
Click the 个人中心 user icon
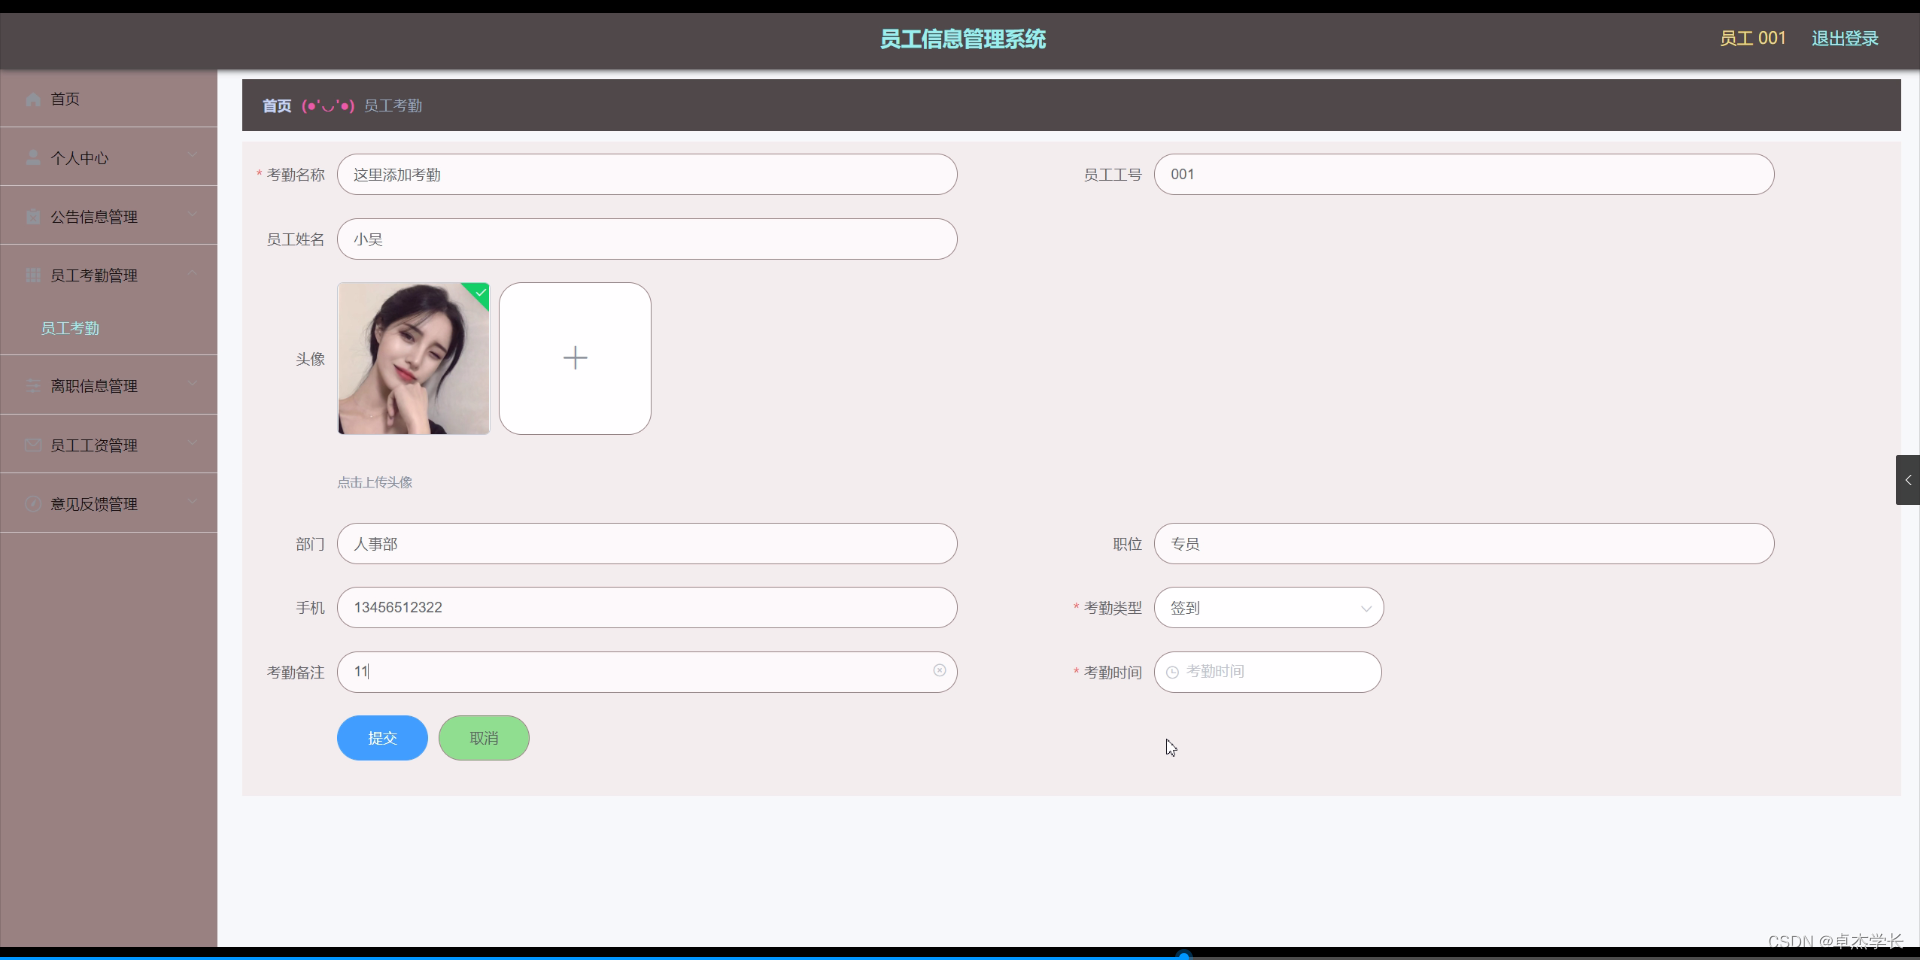[x=31, y=157]
